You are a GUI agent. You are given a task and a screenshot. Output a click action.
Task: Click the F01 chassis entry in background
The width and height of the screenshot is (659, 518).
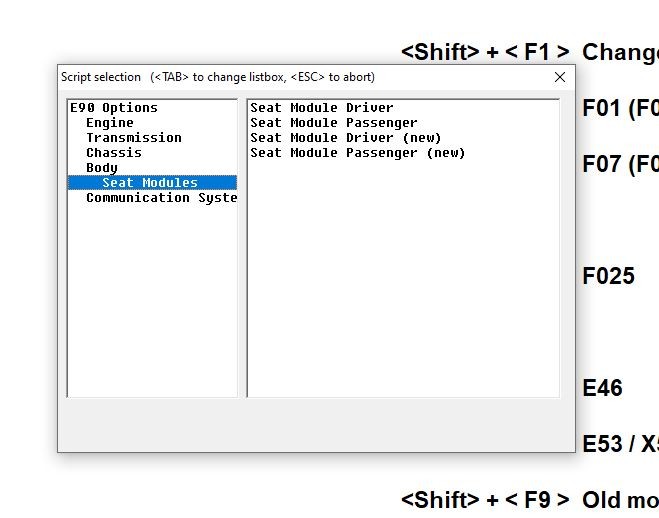(619, 108)
